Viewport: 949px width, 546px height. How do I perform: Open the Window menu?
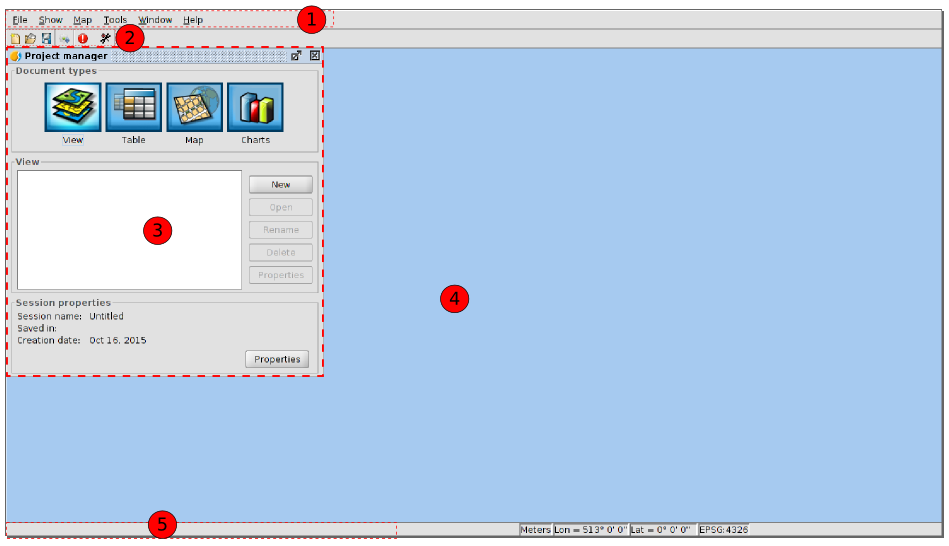pyautogui.click(x=155, y=20)
